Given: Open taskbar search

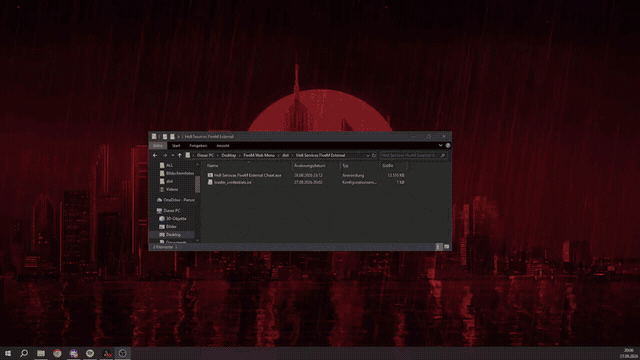Looking at the screenshot, I should click(24, 353).
